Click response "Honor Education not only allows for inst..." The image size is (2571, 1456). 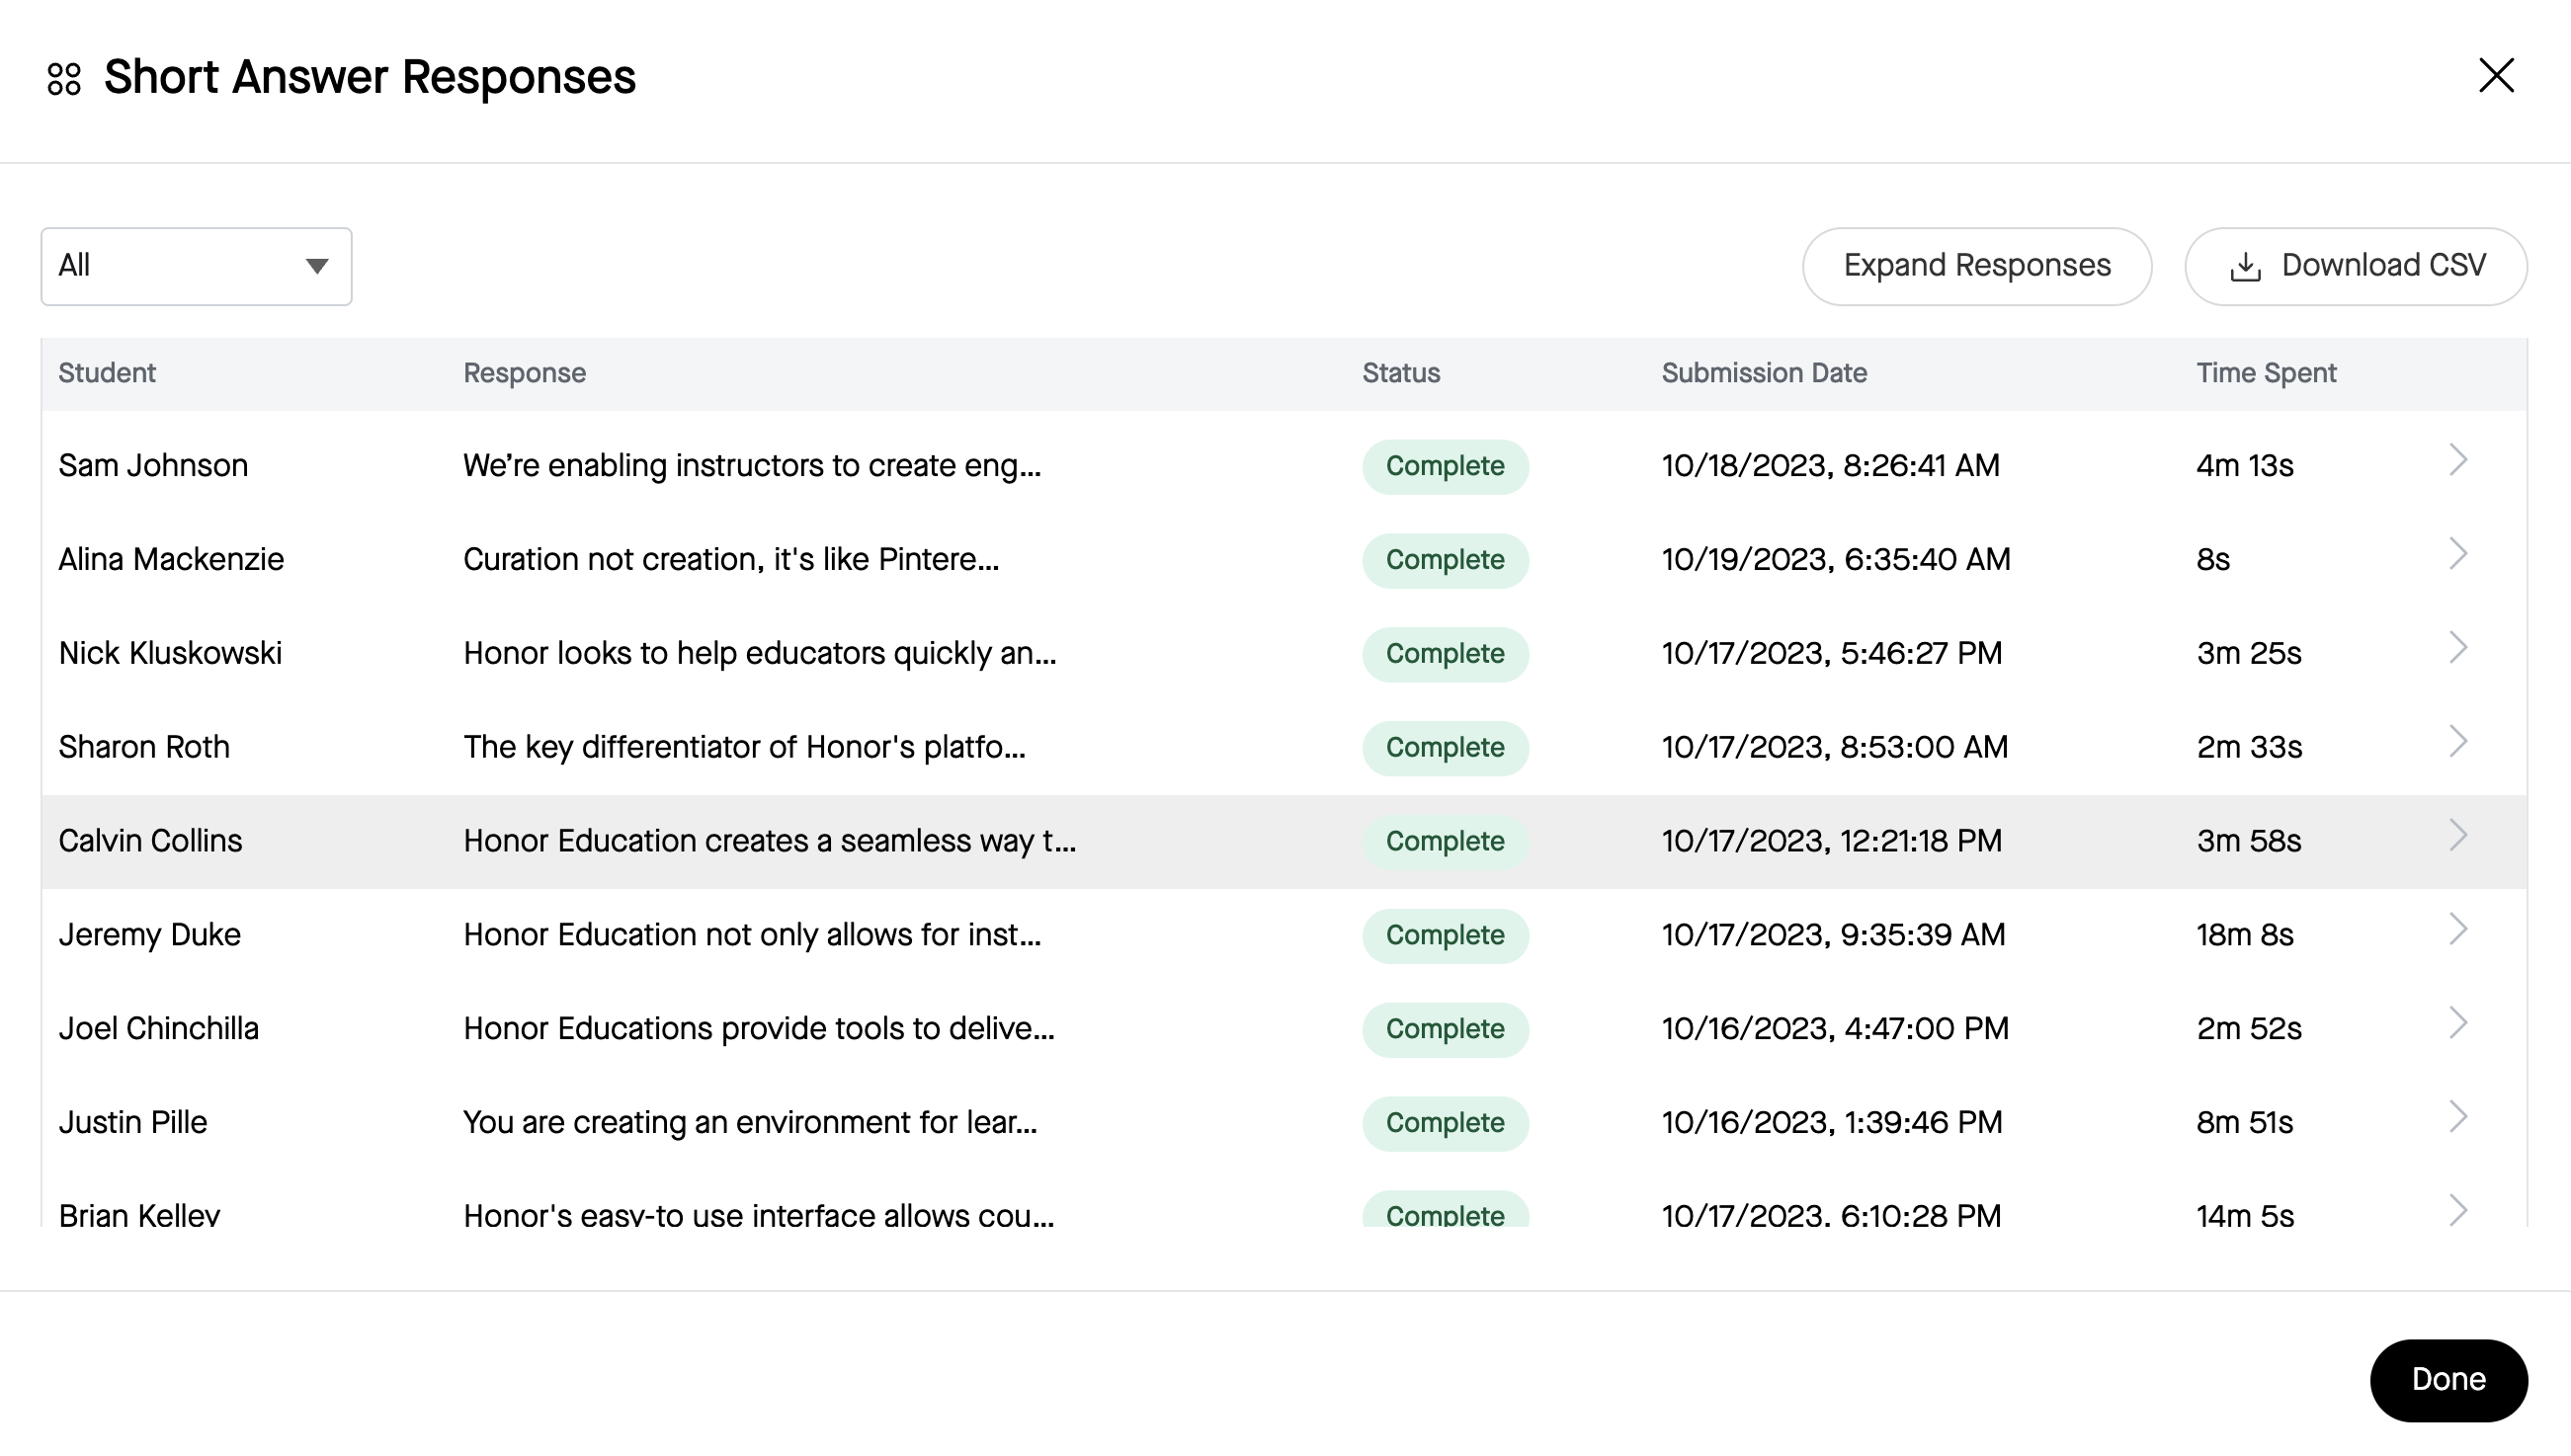click(752, 936)
